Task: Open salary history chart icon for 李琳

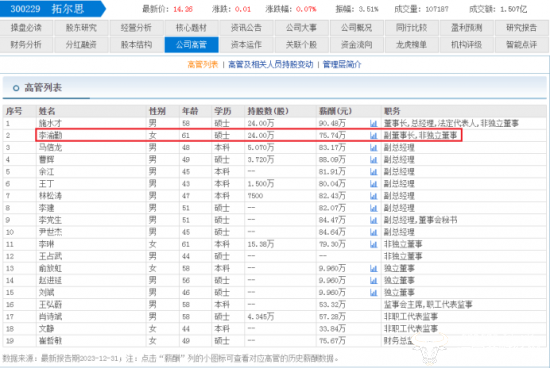Action: pos(373,245)
